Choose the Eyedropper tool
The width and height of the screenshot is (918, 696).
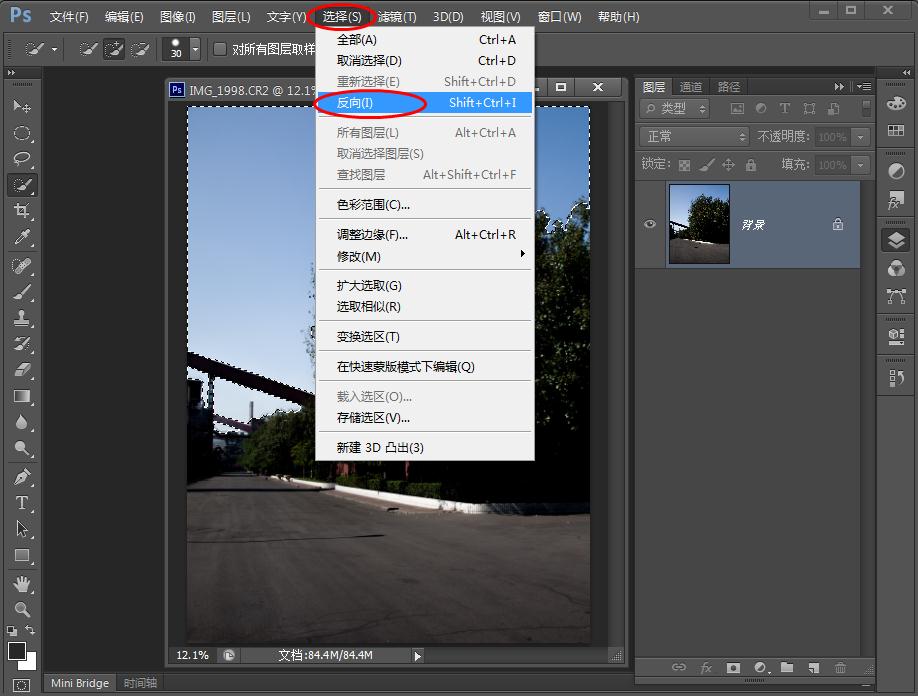(22, 237)
